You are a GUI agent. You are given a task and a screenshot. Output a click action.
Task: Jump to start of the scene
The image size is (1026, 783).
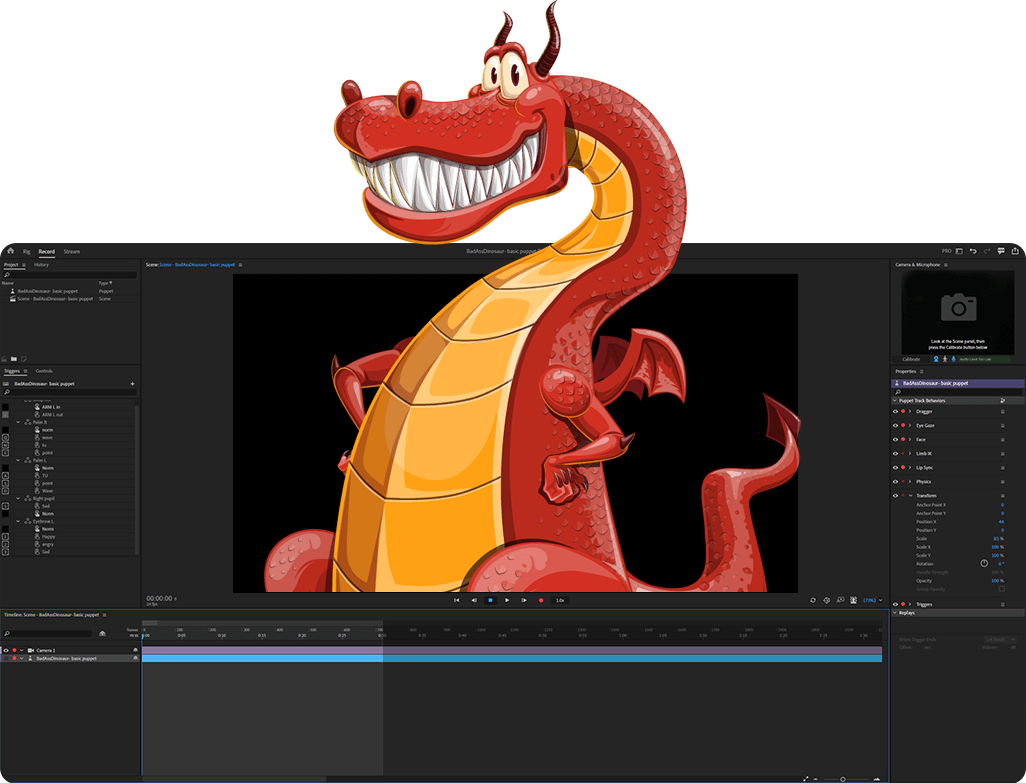click(x=457, y=600)
